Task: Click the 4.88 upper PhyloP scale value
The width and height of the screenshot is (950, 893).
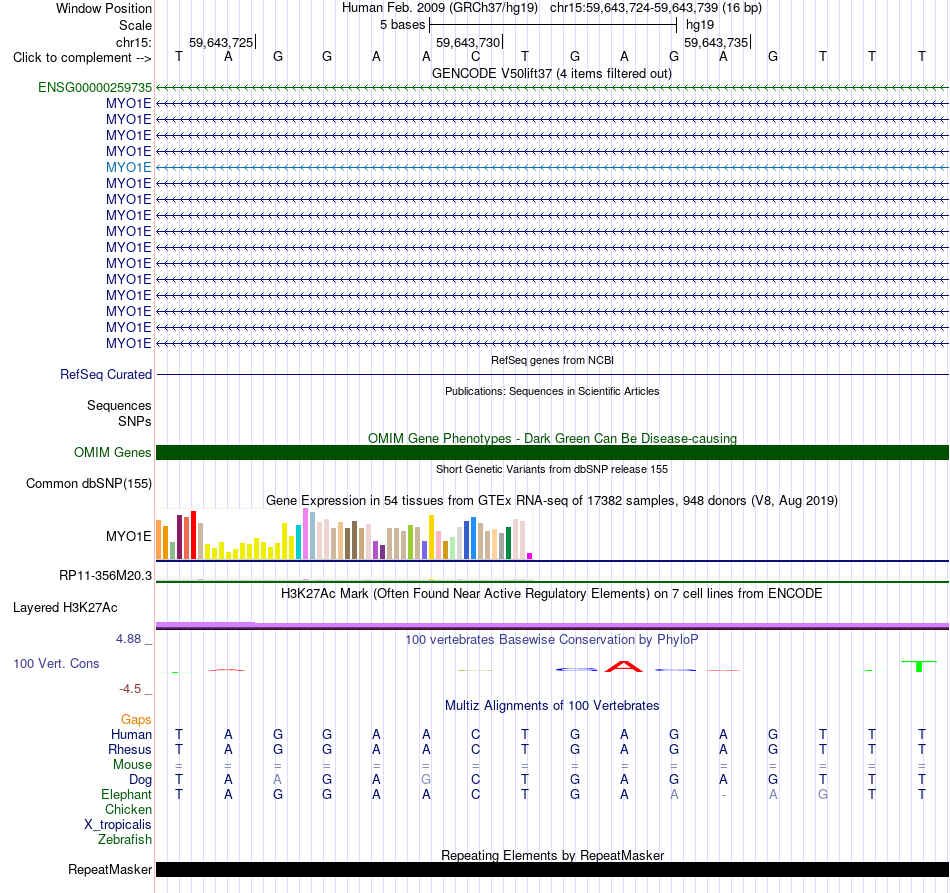Action: point(128,639)
